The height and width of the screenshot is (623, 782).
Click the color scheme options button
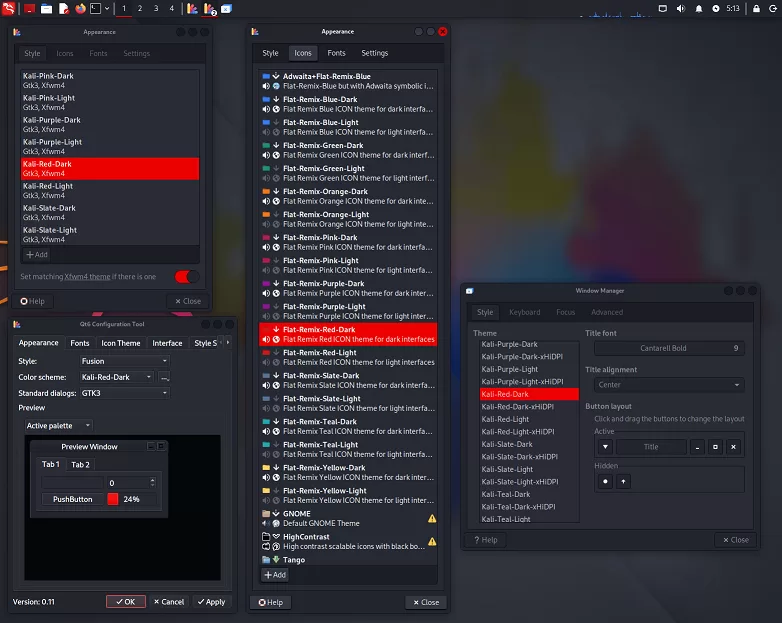tap(165, 377)
